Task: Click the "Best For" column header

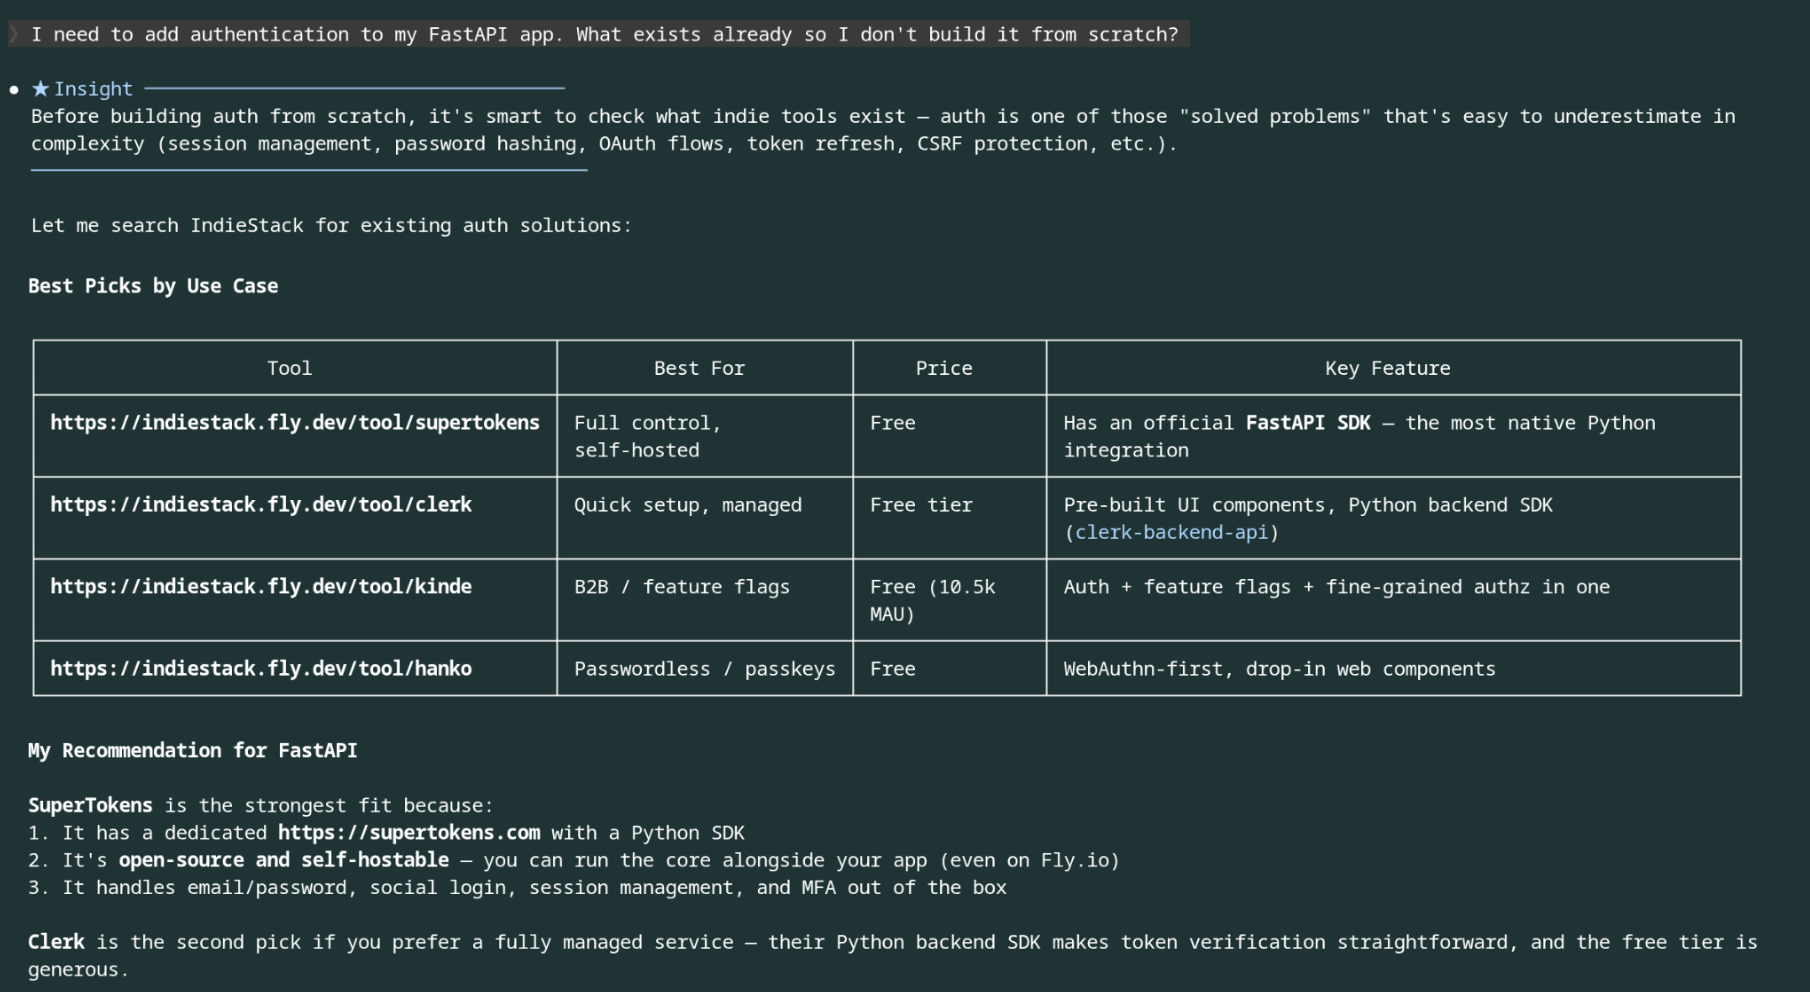Action: (x=699, y=368)
